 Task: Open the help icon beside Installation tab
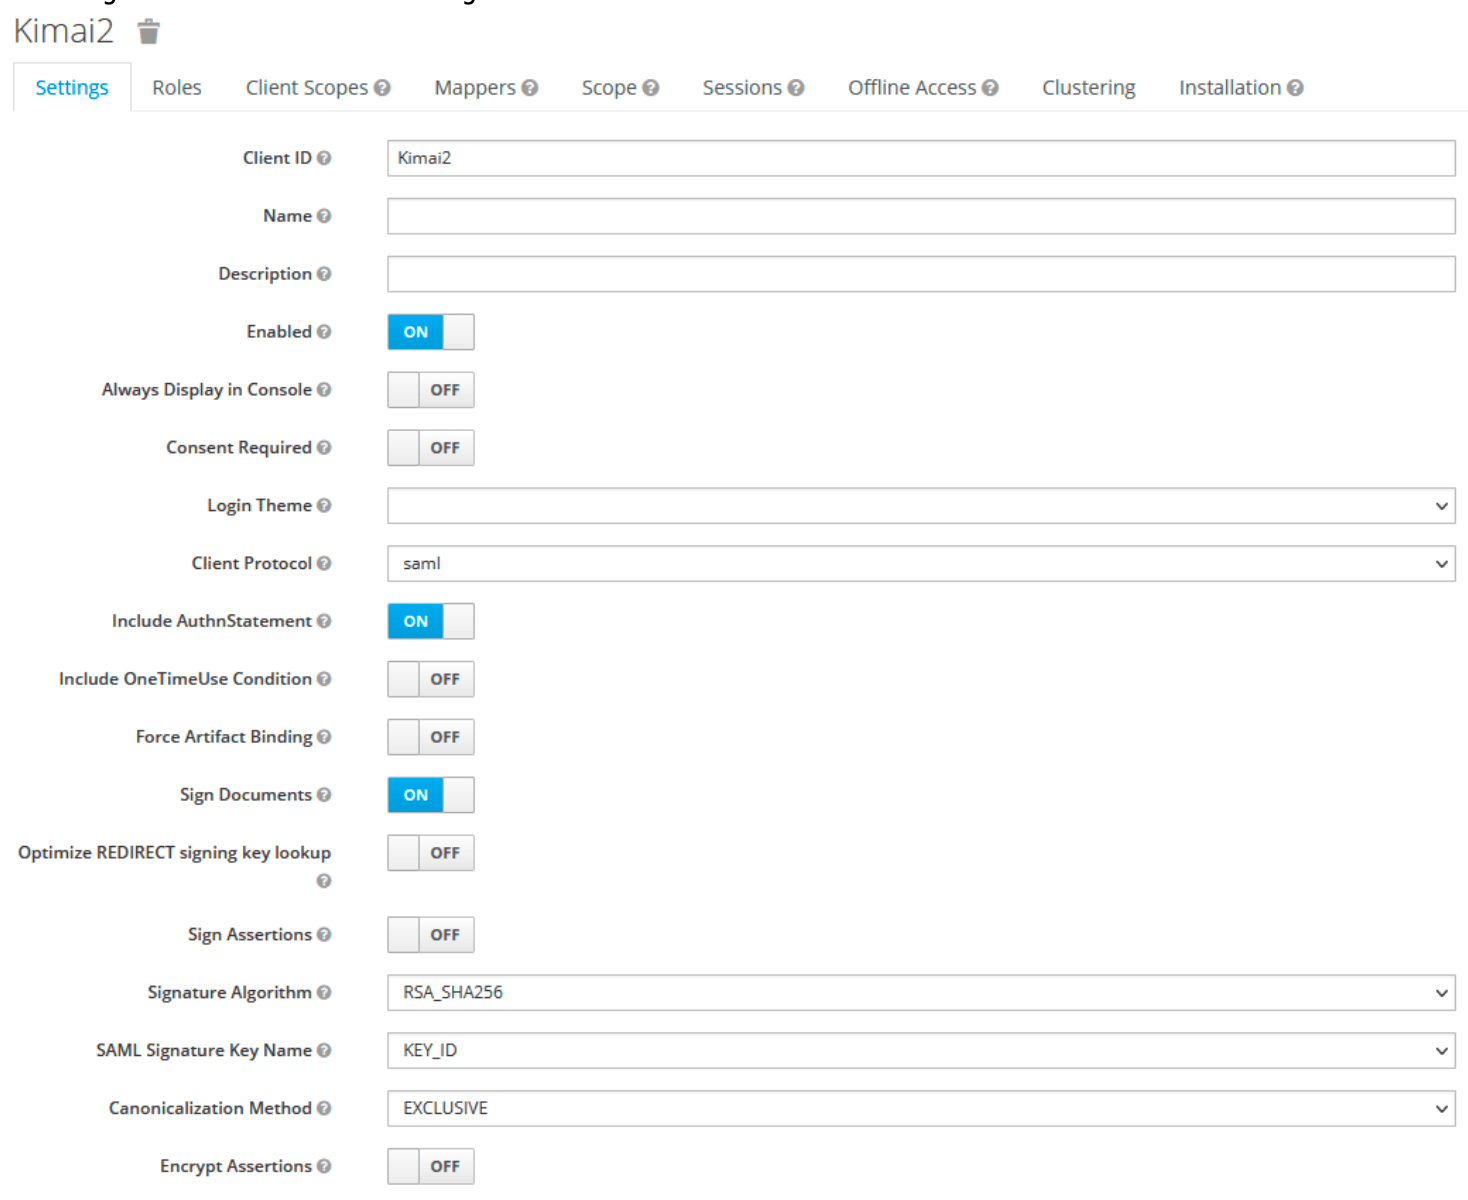(x=1295, y=88)
